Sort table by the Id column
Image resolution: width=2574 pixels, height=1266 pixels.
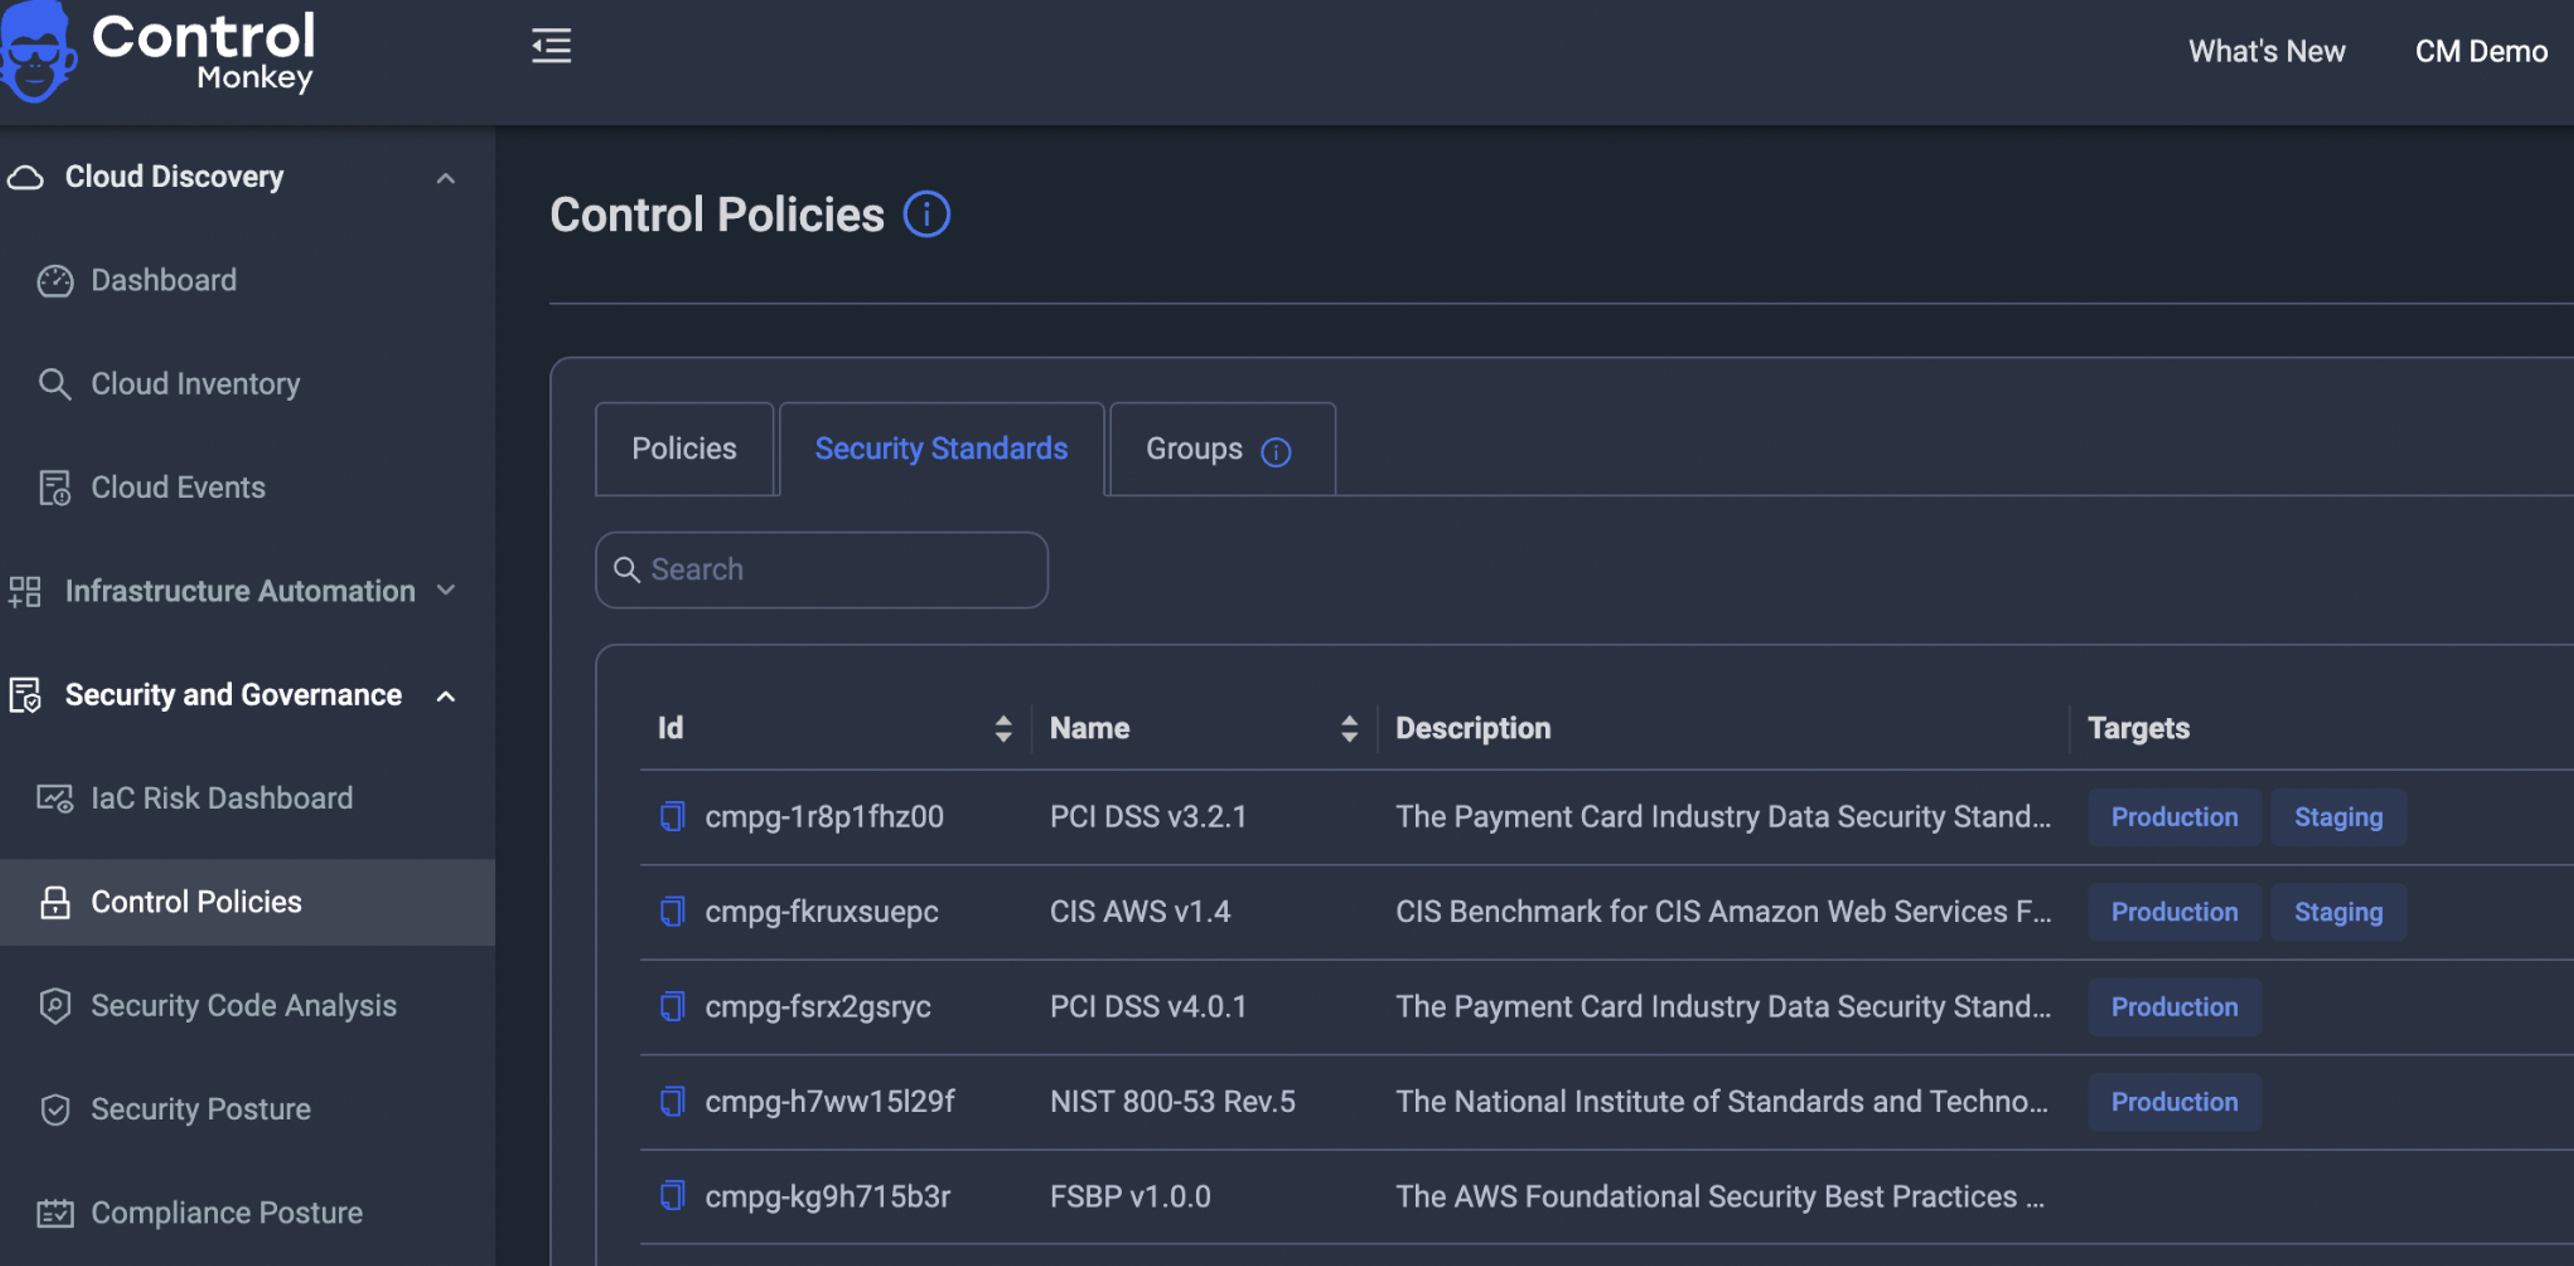pos(1002,728)
